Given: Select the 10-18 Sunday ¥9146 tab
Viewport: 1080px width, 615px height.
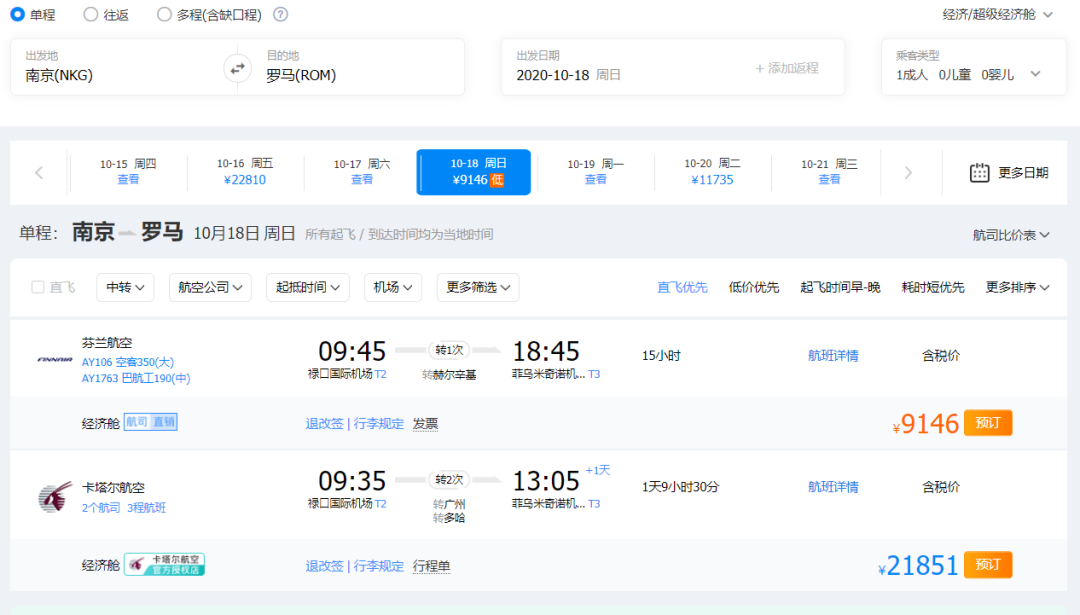Looking at the screenshot, I should point(474,172).
